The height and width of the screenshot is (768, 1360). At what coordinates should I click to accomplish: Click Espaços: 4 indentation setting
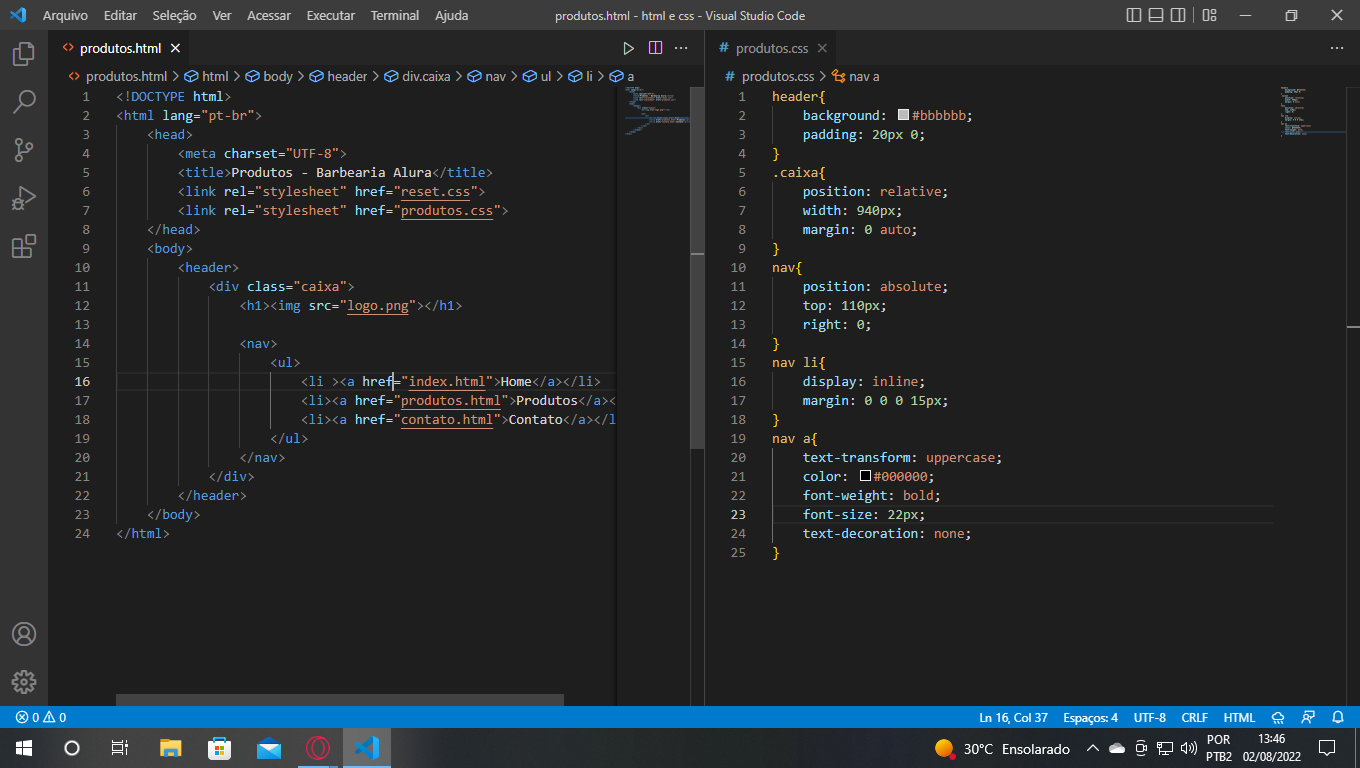tap(1090, 718)
